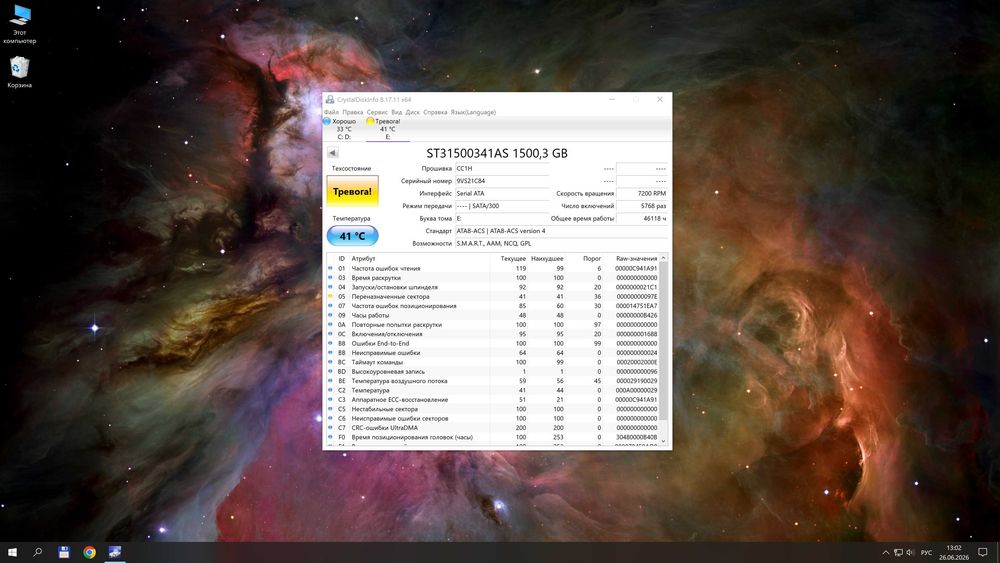This screenshot has width=1000, height=563.
Task: Click blue status dot for Высокоуровневая запись
Action: point(330,371)
